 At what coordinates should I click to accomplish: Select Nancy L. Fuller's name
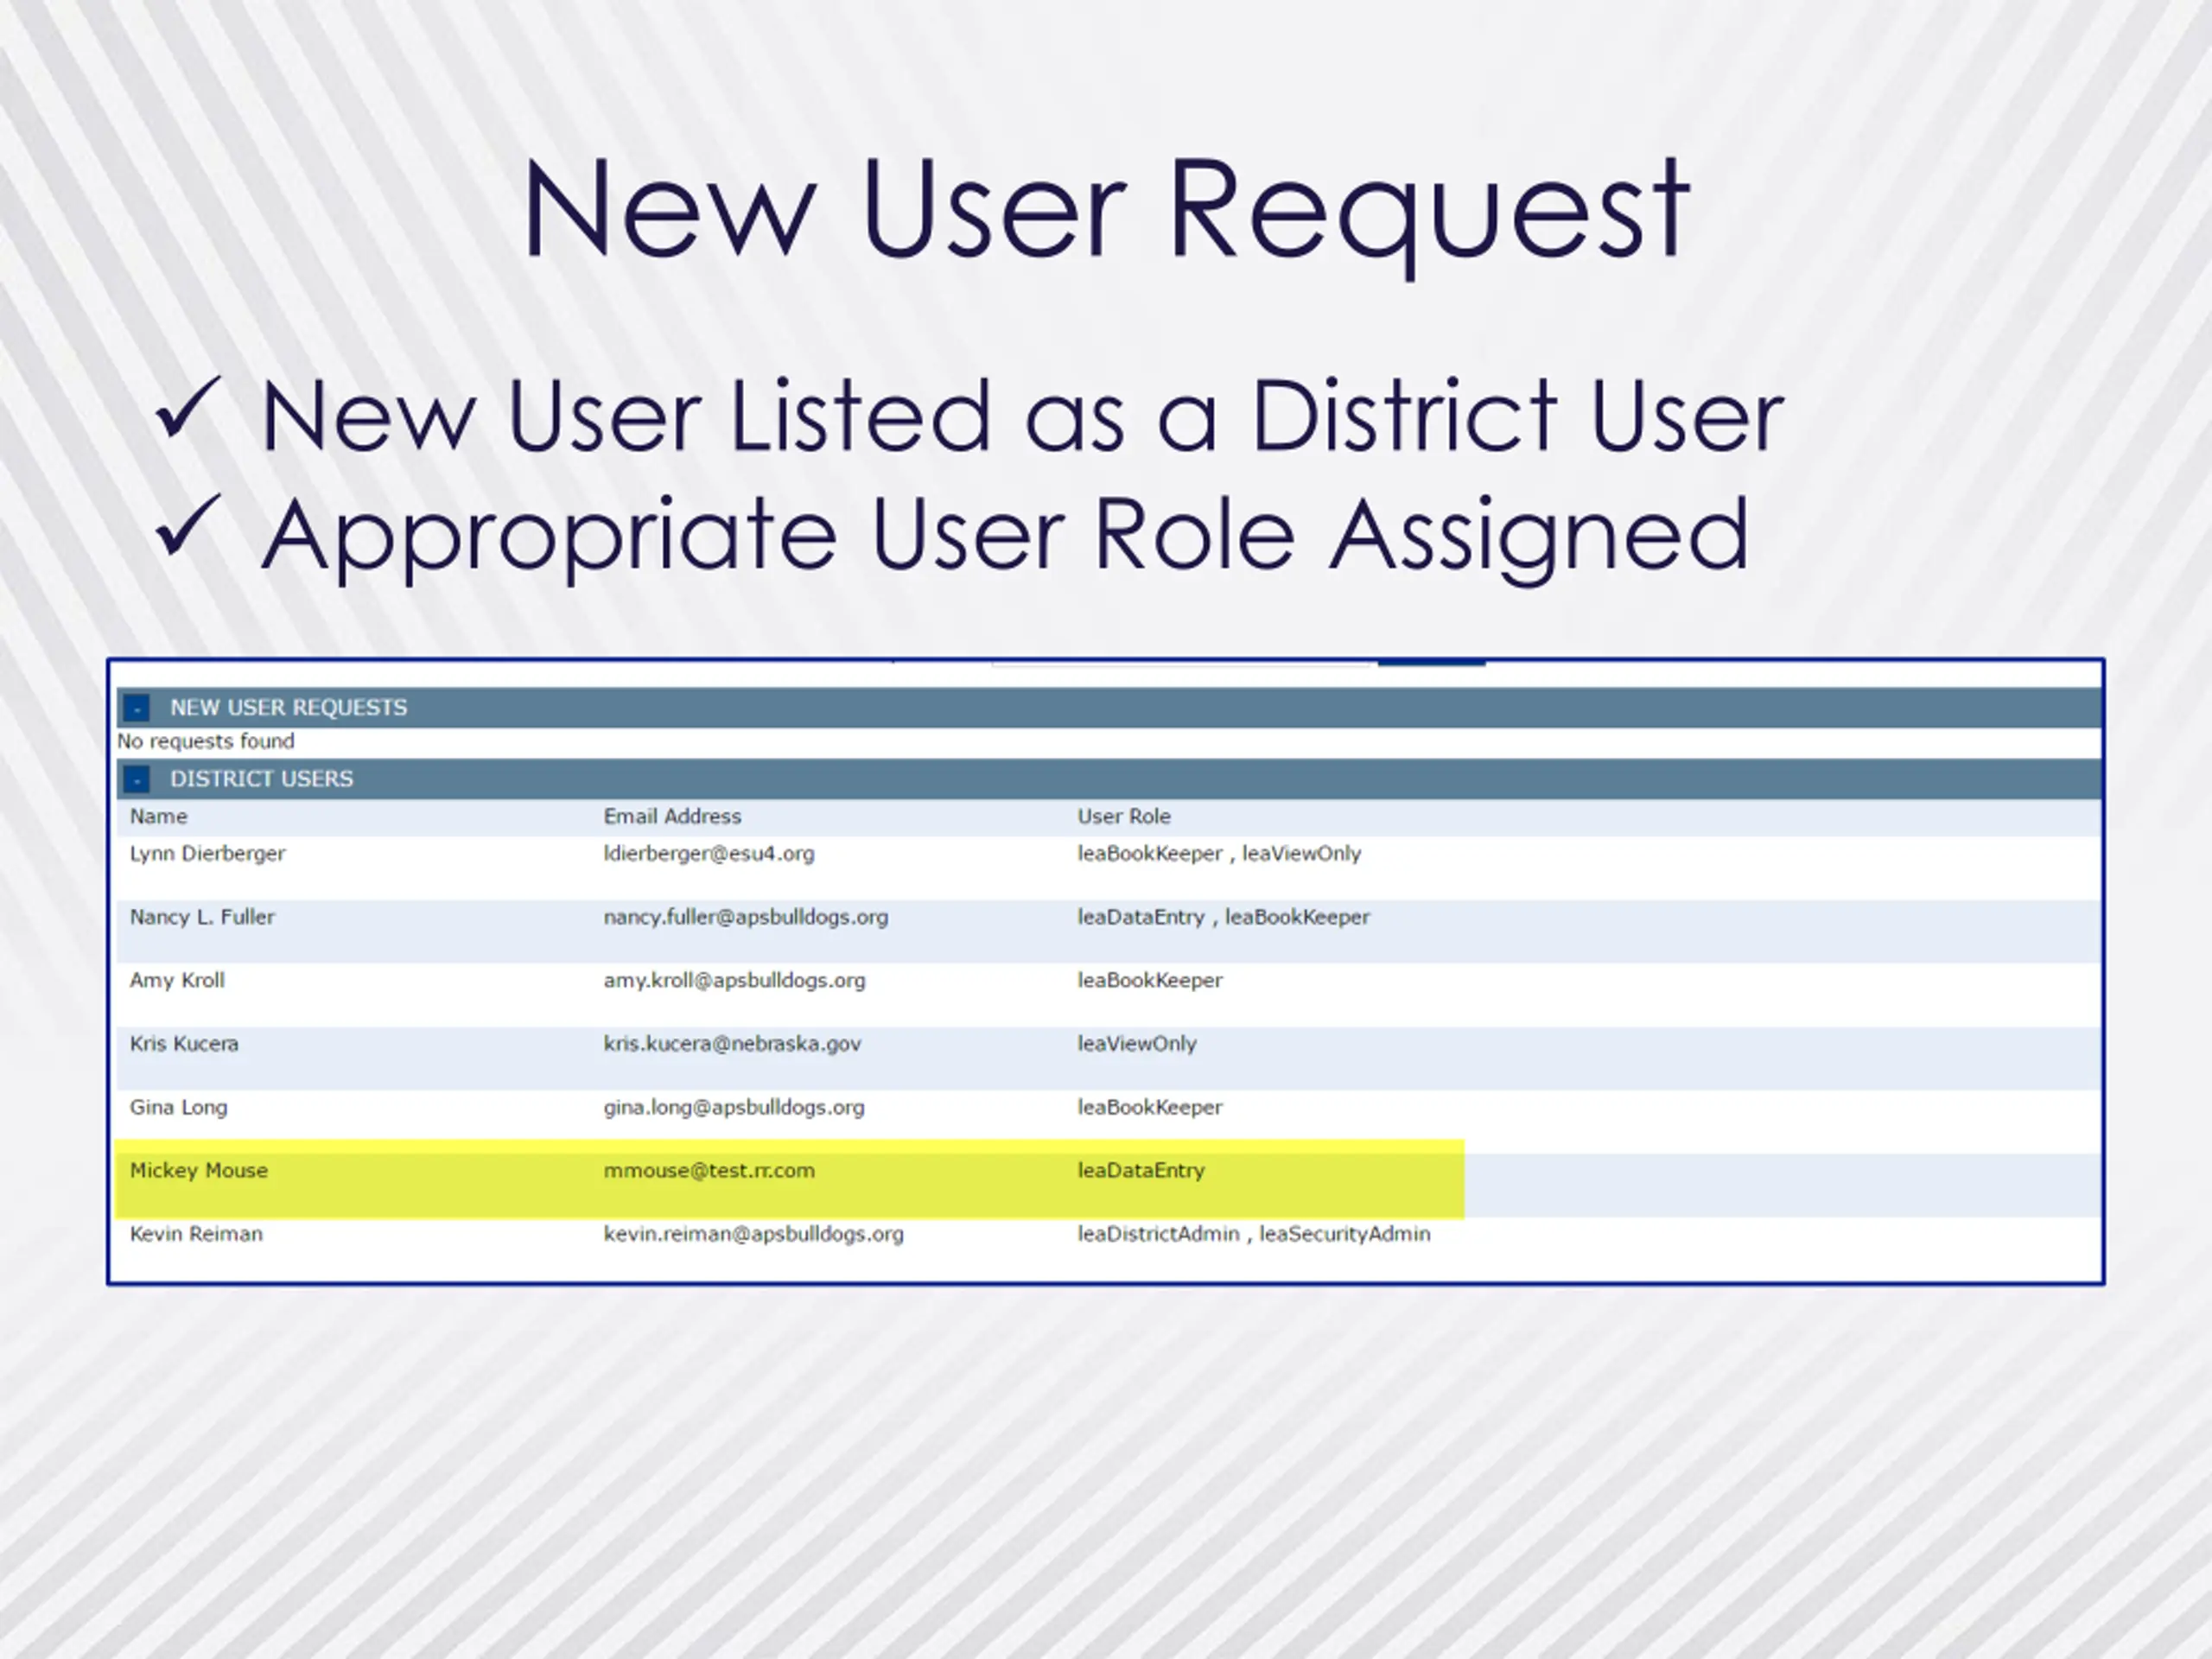click(x=202, y=917)
